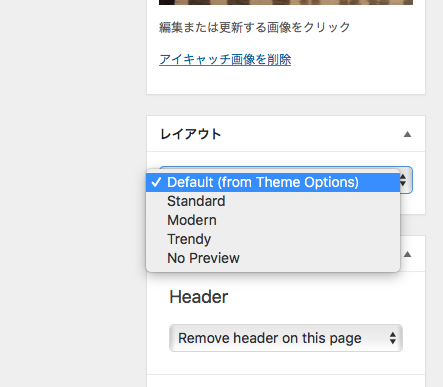Click blank space below the Header dropdown
443x387 pixels.
(286, 363)
